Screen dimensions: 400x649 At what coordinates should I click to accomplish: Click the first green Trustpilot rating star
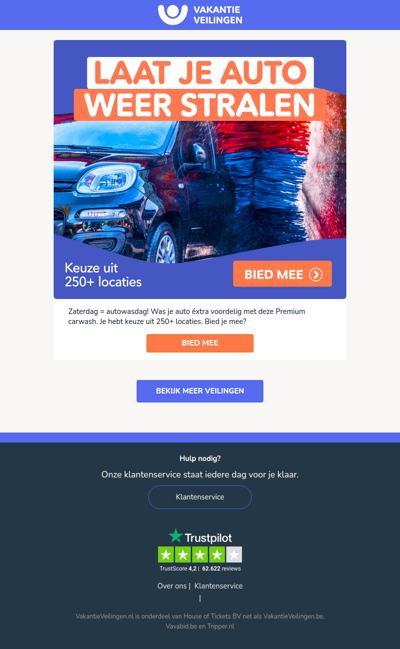[x=166, y=555]
